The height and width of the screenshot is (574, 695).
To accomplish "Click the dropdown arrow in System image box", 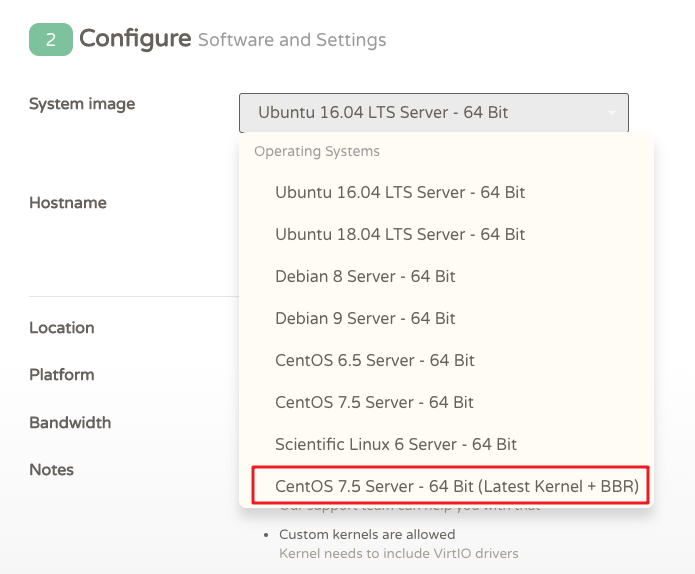I will [x=612, y=113].
